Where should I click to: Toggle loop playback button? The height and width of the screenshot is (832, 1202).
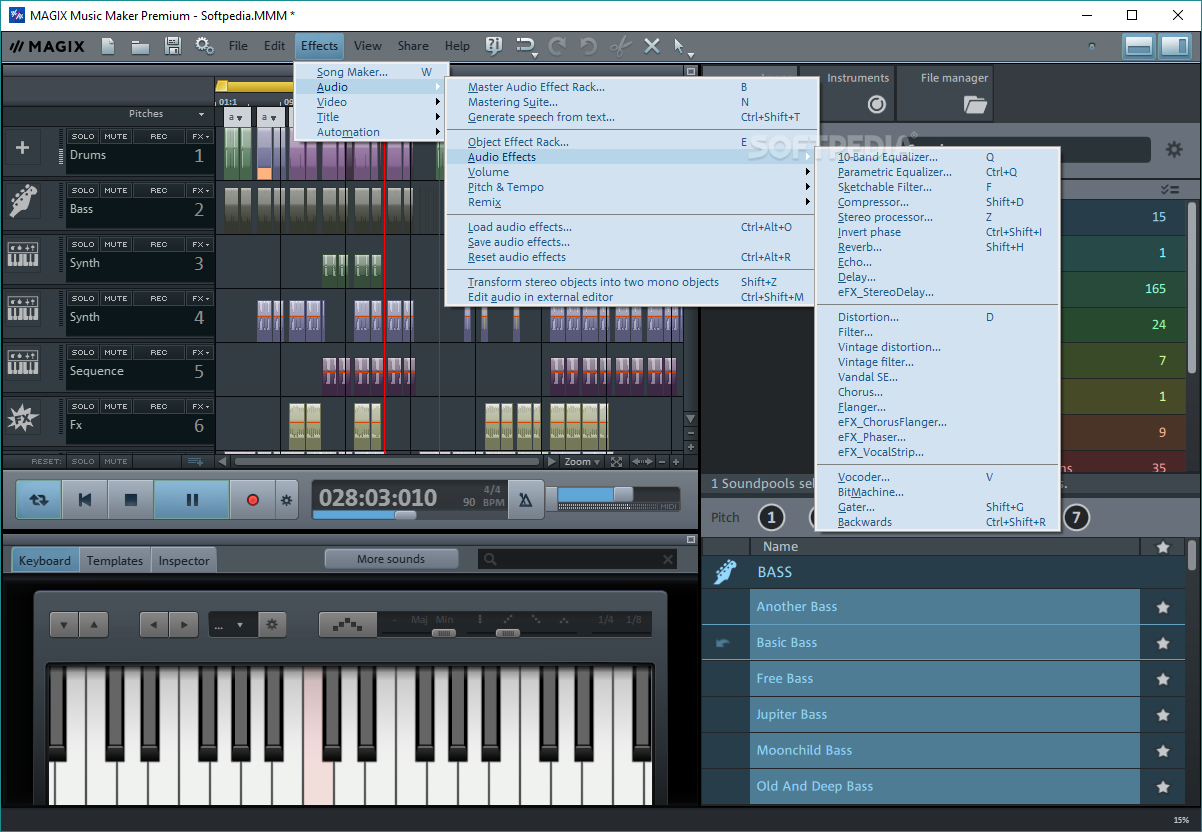(38, 499)
